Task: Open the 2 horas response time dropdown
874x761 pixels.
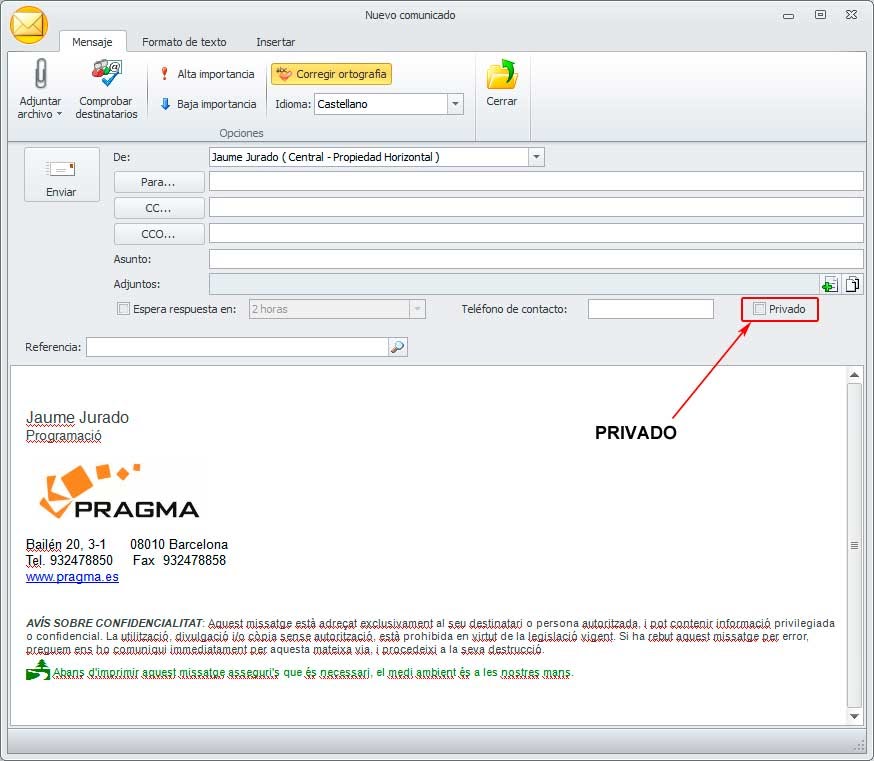Action: [x=417, y=309]
